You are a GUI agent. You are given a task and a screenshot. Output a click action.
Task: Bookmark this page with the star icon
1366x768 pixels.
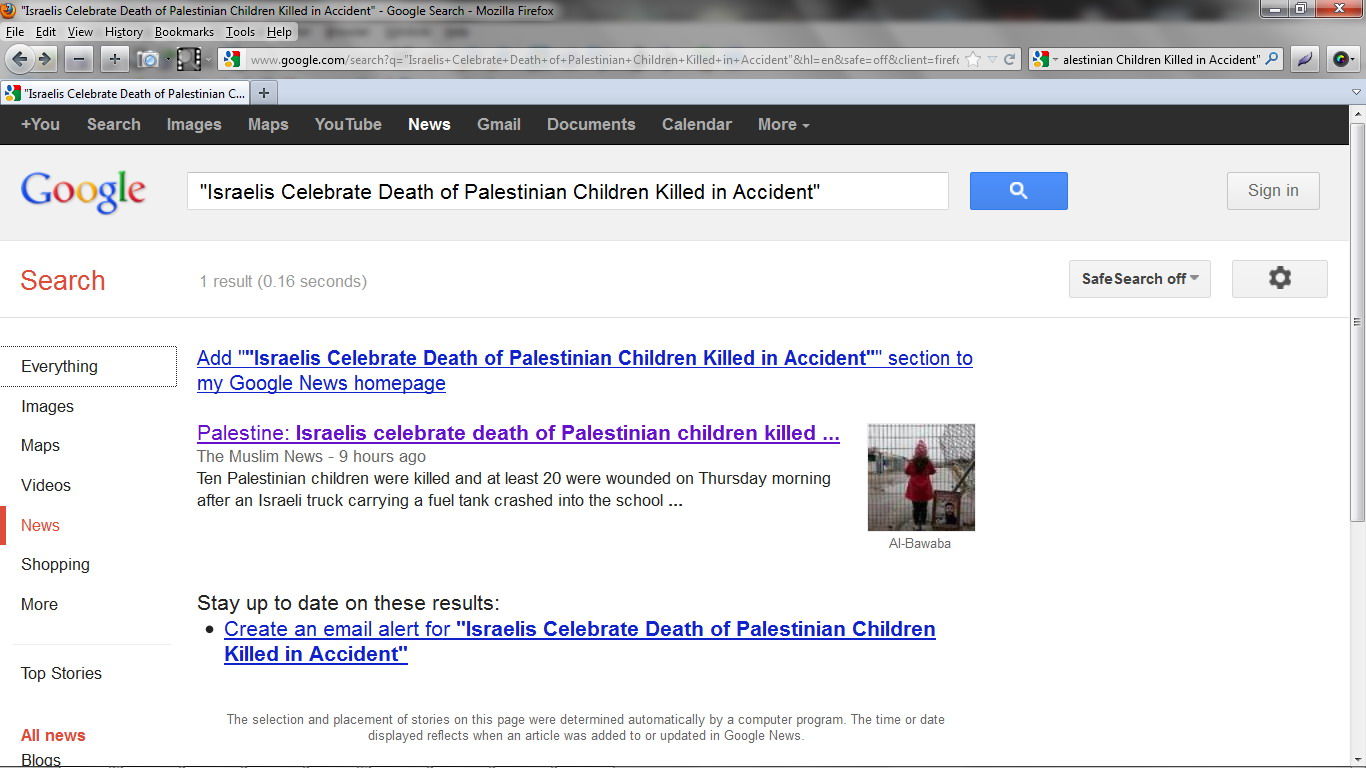click(972, 59)
